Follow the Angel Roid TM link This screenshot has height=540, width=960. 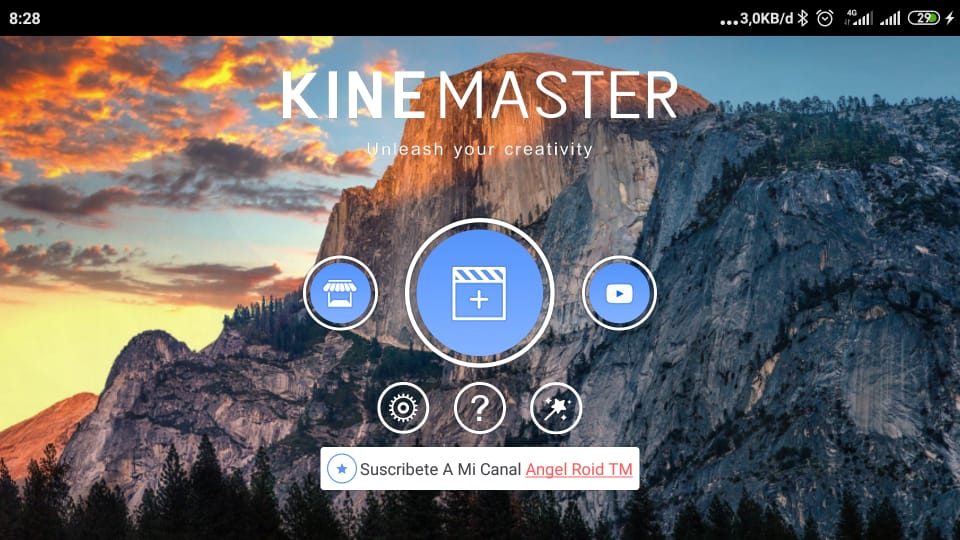click(579, 469)
